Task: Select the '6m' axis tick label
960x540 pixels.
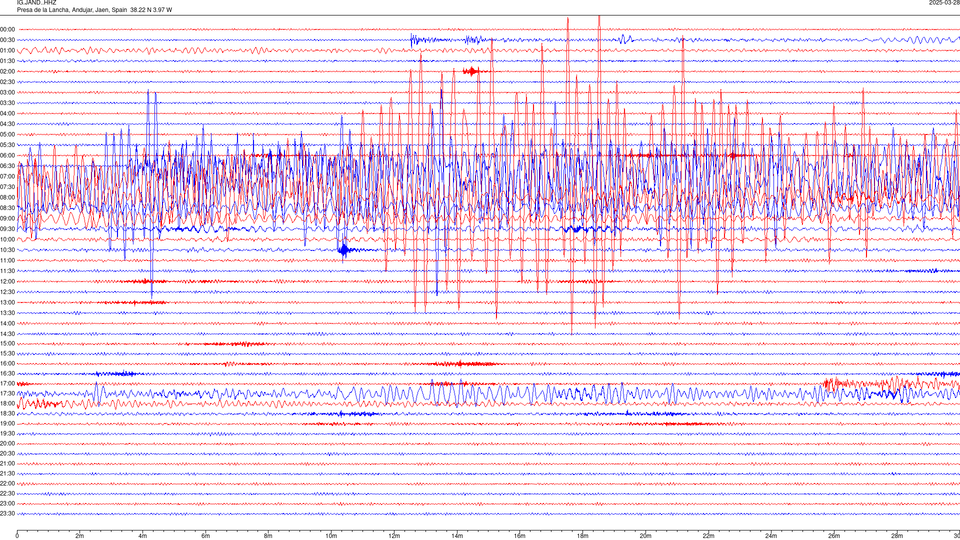Action: [206, 536]
